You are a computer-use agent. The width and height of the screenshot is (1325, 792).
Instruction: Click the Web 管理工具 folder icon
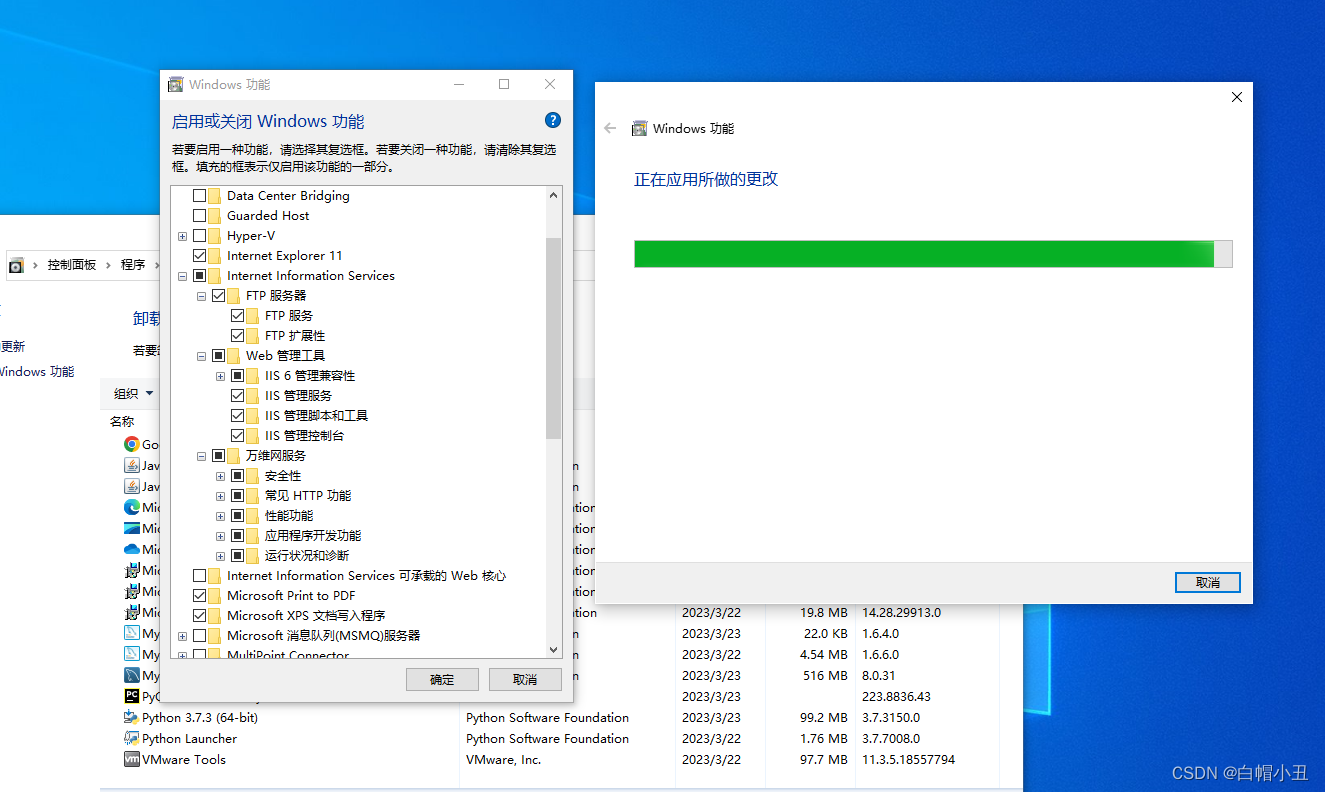234,356
